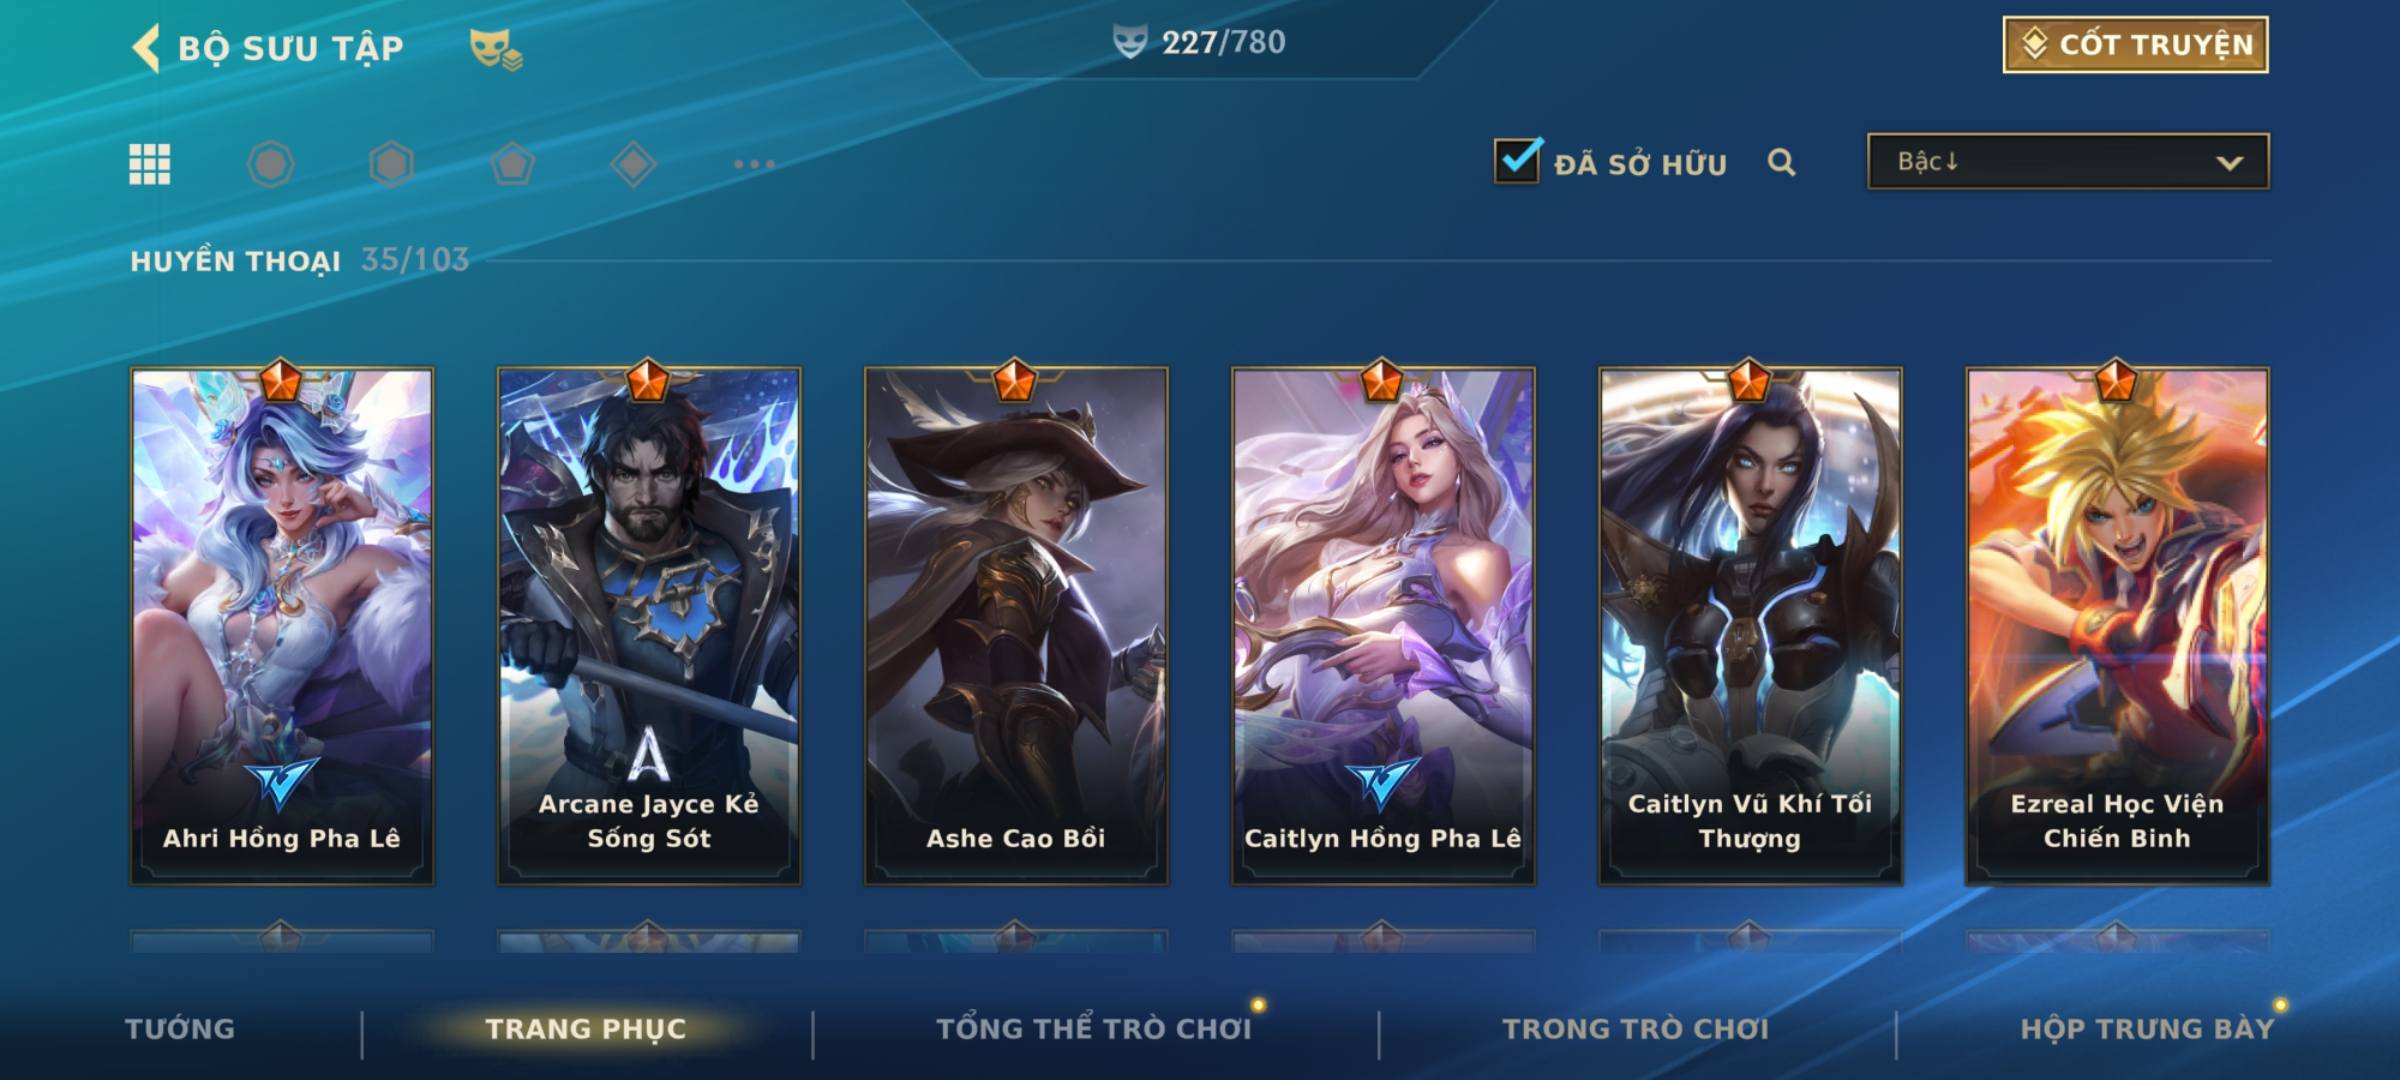The image size is (2400, 1080).
Task: Click the Cốt Truyện button
Action: tap(2135, 45)
